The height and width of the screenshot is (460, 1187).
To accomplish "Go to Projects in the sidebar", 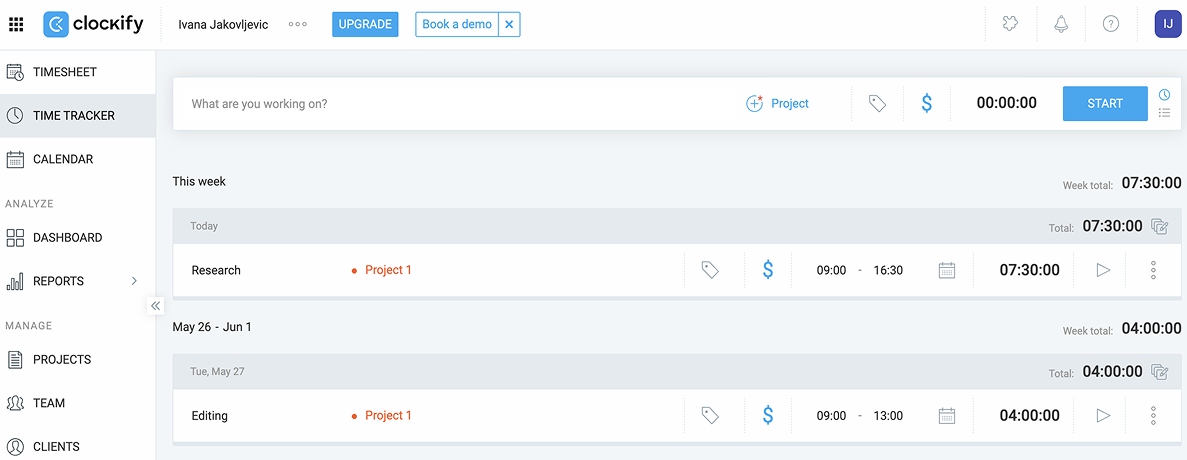I will (x=61, y=360).
